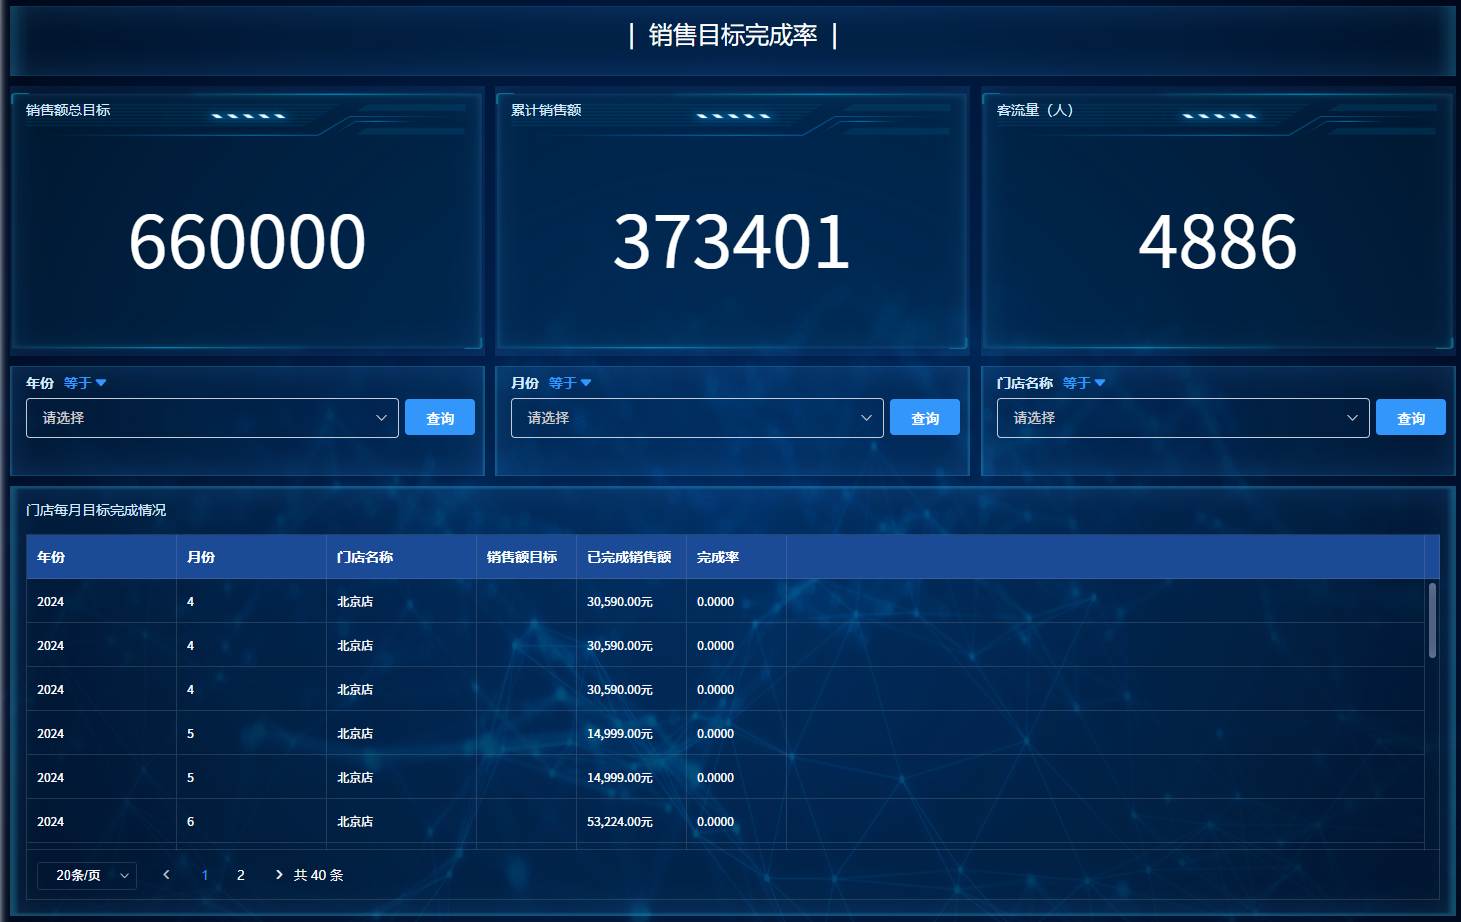Open the 月份 请选择 dropdown
This screenshot has height=922, width=1461.
coord(697,418)
